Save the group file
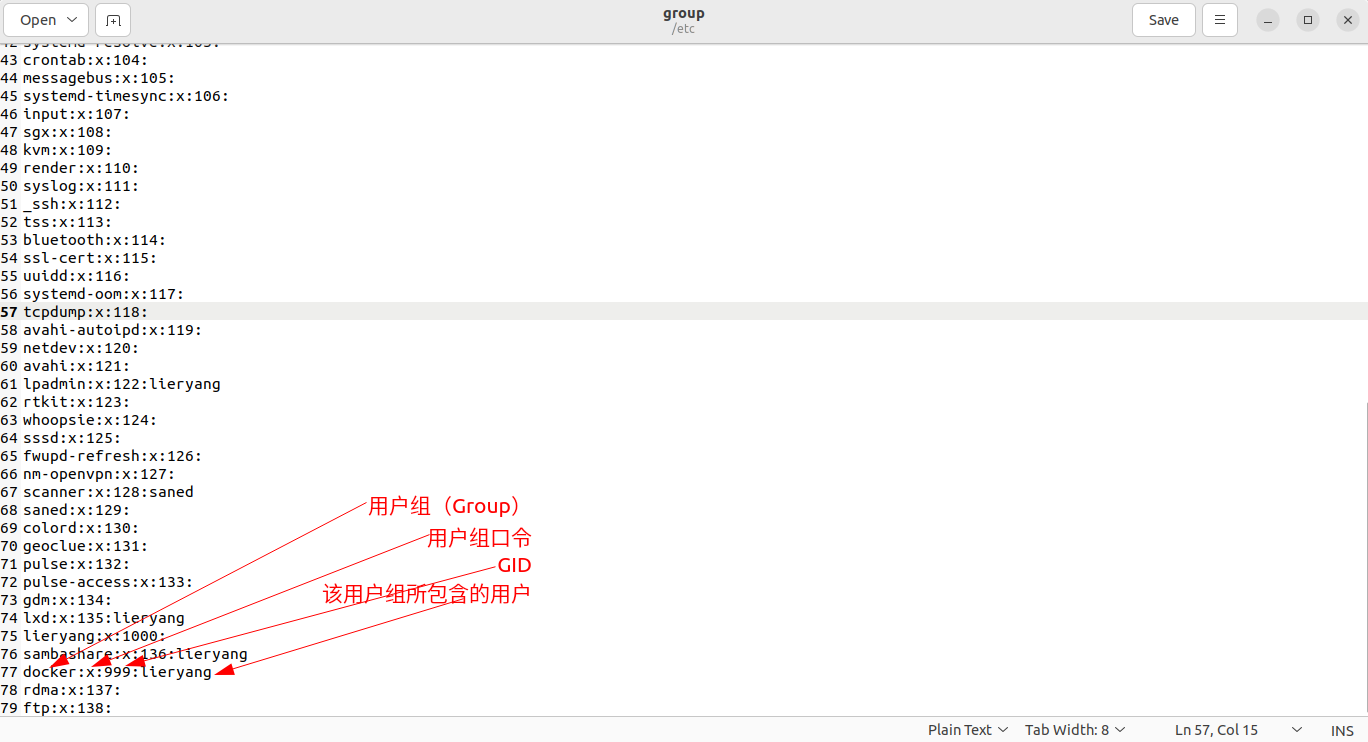 (1164, 20)
